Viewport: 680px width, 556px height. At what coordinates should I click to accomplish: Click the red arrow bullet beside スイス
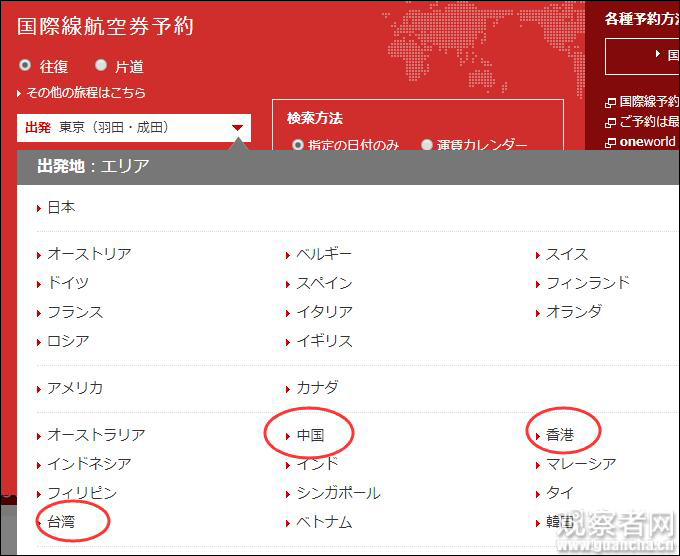tap(537, 255)
